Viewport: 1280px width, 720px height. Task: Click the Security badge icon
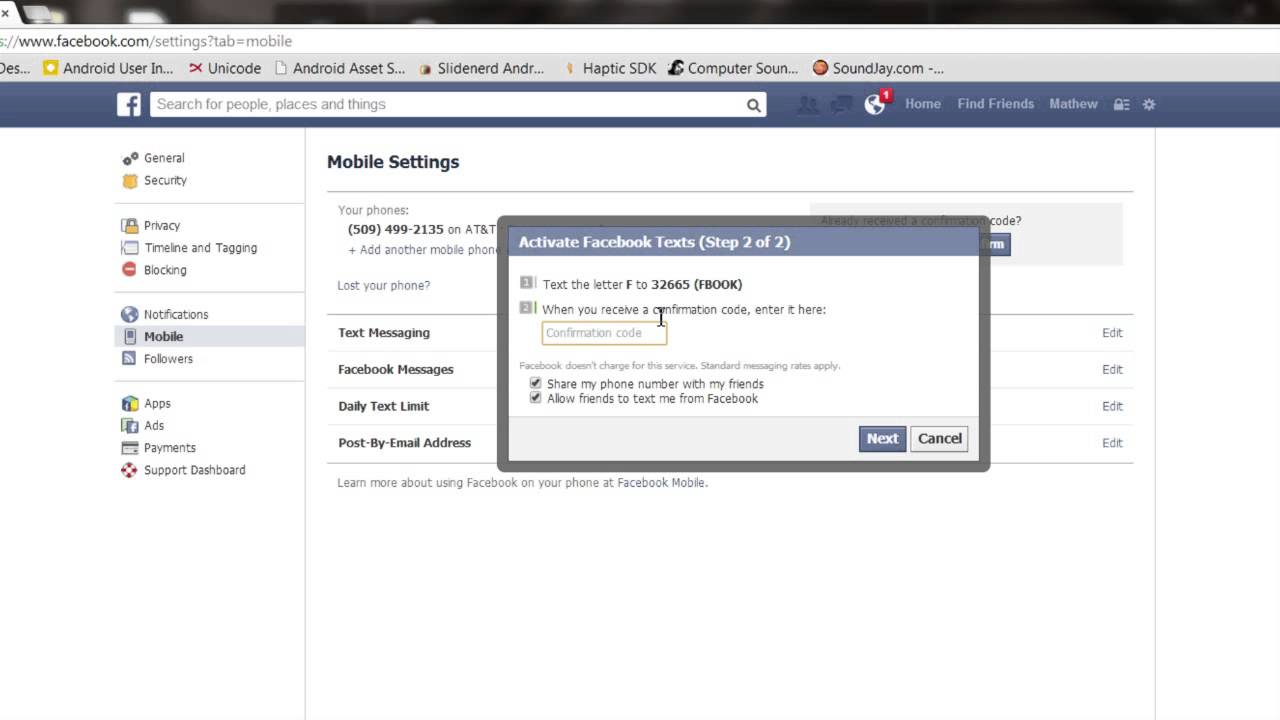point(130,181)
